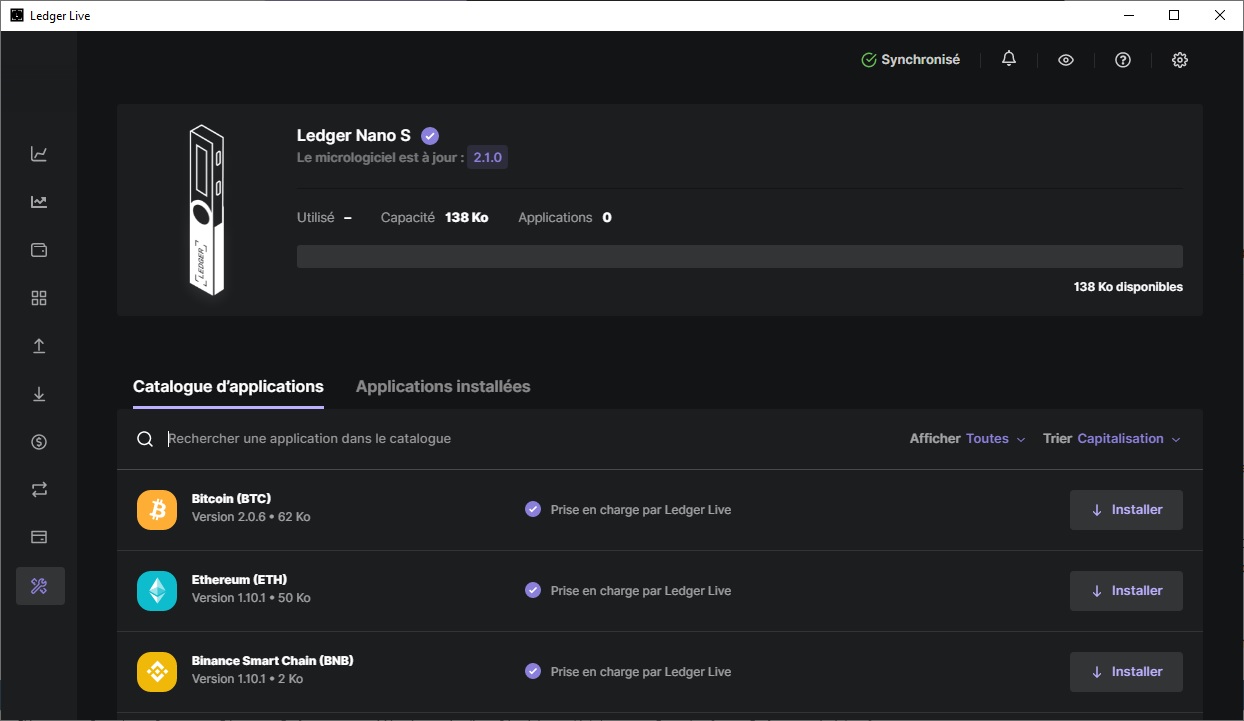This screenshot has height=721, width=1244.
Task: Open the Afficher Toutes filter dropdown
Action: (x=968, y=438)
